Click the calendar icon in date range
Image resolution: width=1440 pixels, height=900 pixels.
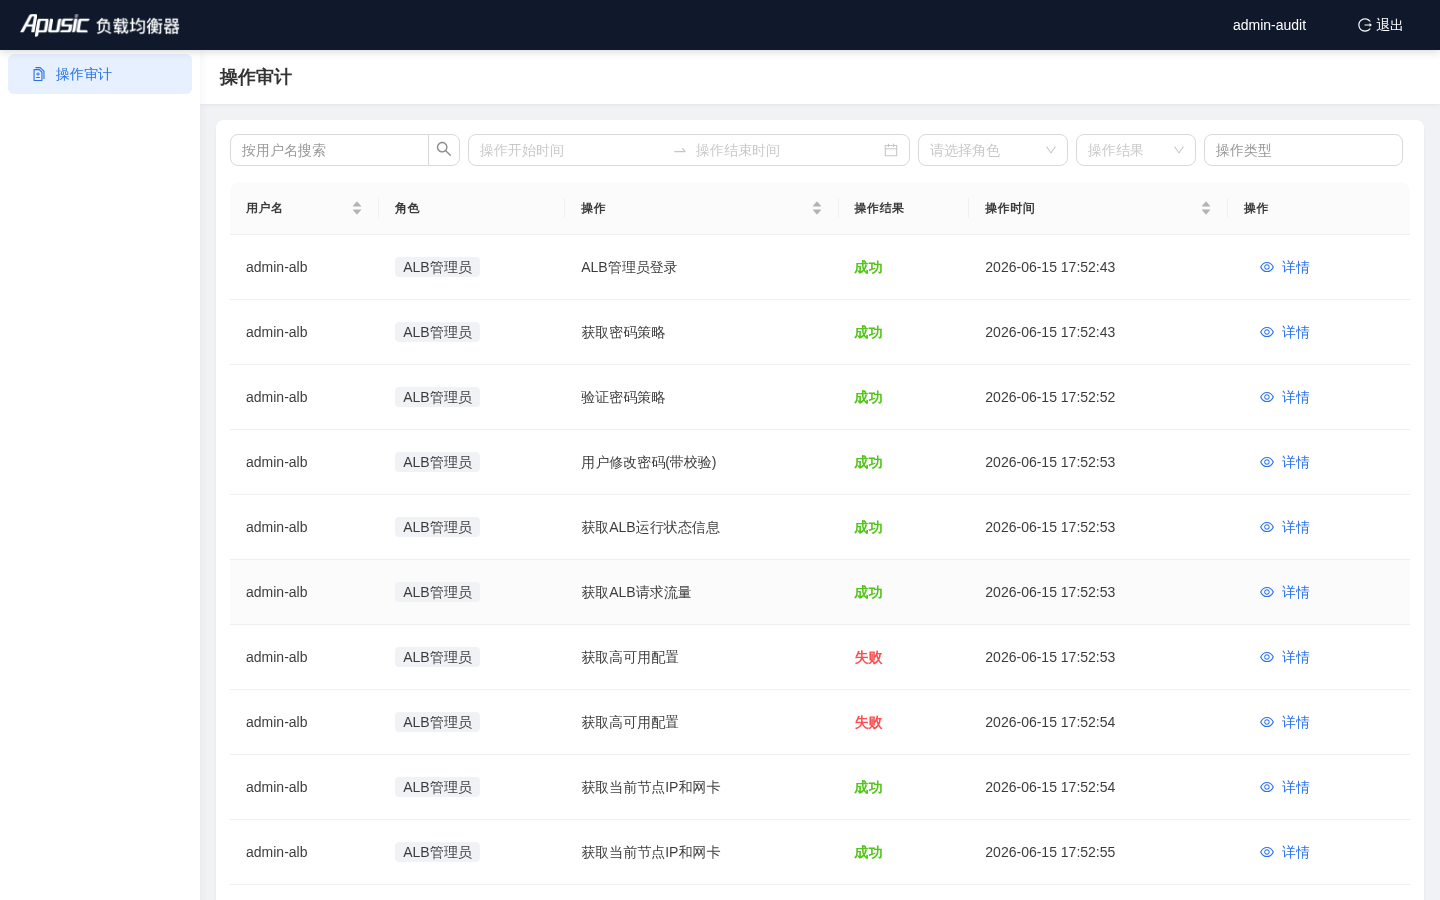tap(891, 150)
